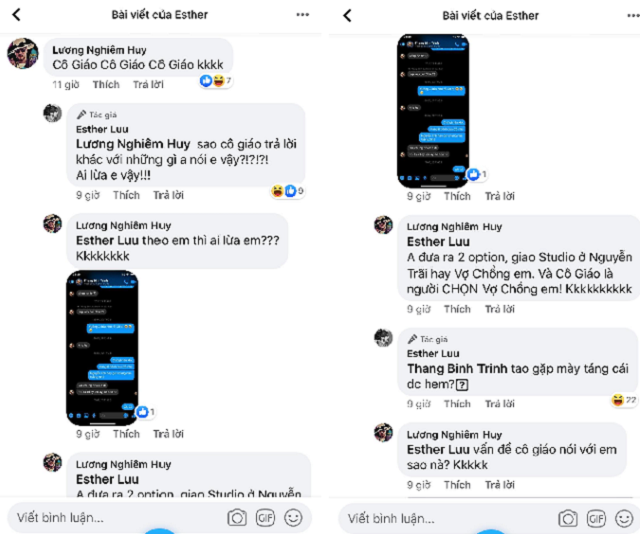Open the GIF picker in the left comment bar

point(265,518)
